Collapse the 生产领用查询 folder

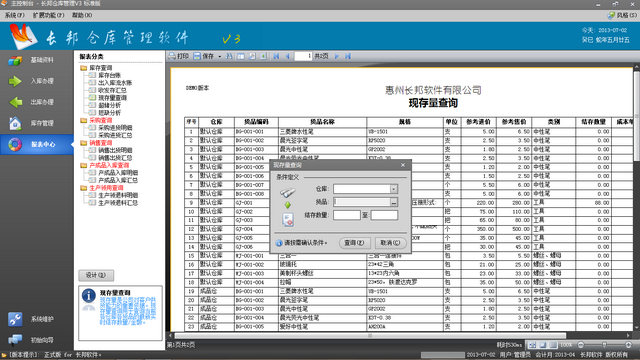coord(84,188)
